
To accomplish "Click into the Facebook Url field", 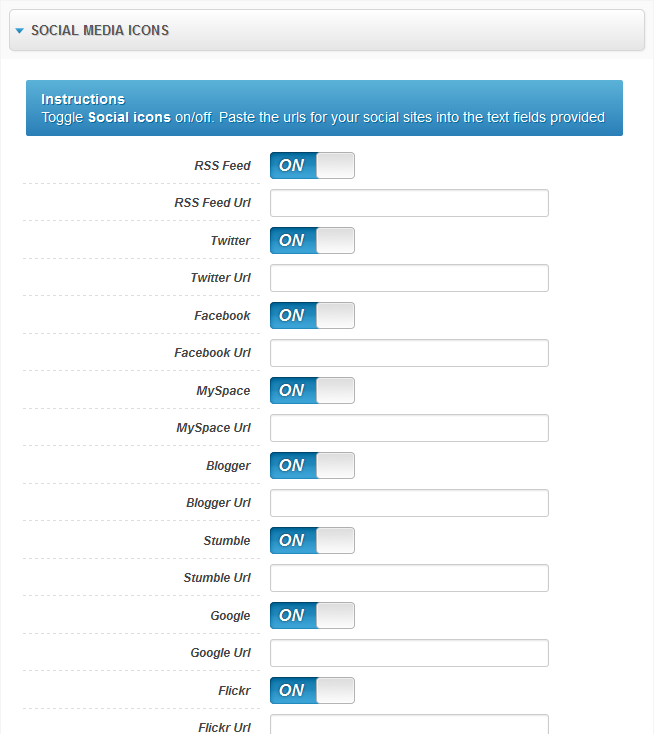I will [x=409, y=353].
